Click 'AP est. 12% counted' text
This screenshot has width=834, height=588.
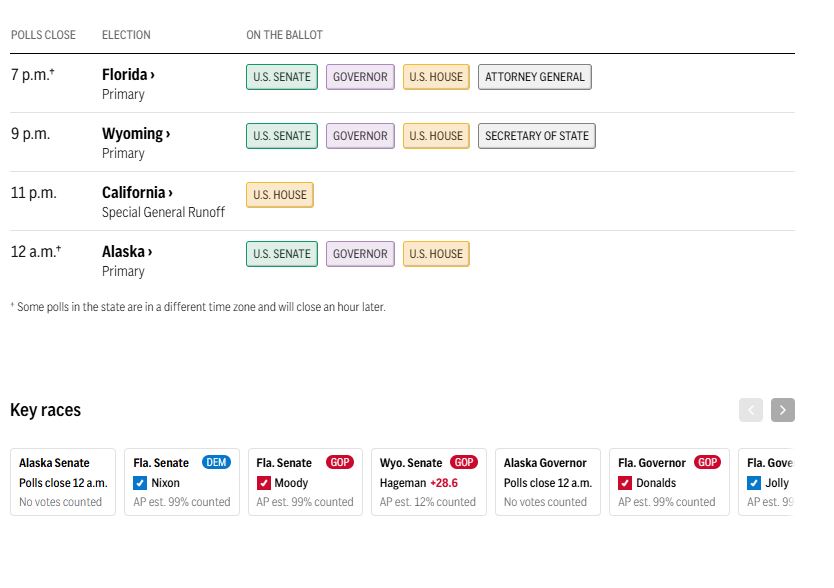[428, 502]
